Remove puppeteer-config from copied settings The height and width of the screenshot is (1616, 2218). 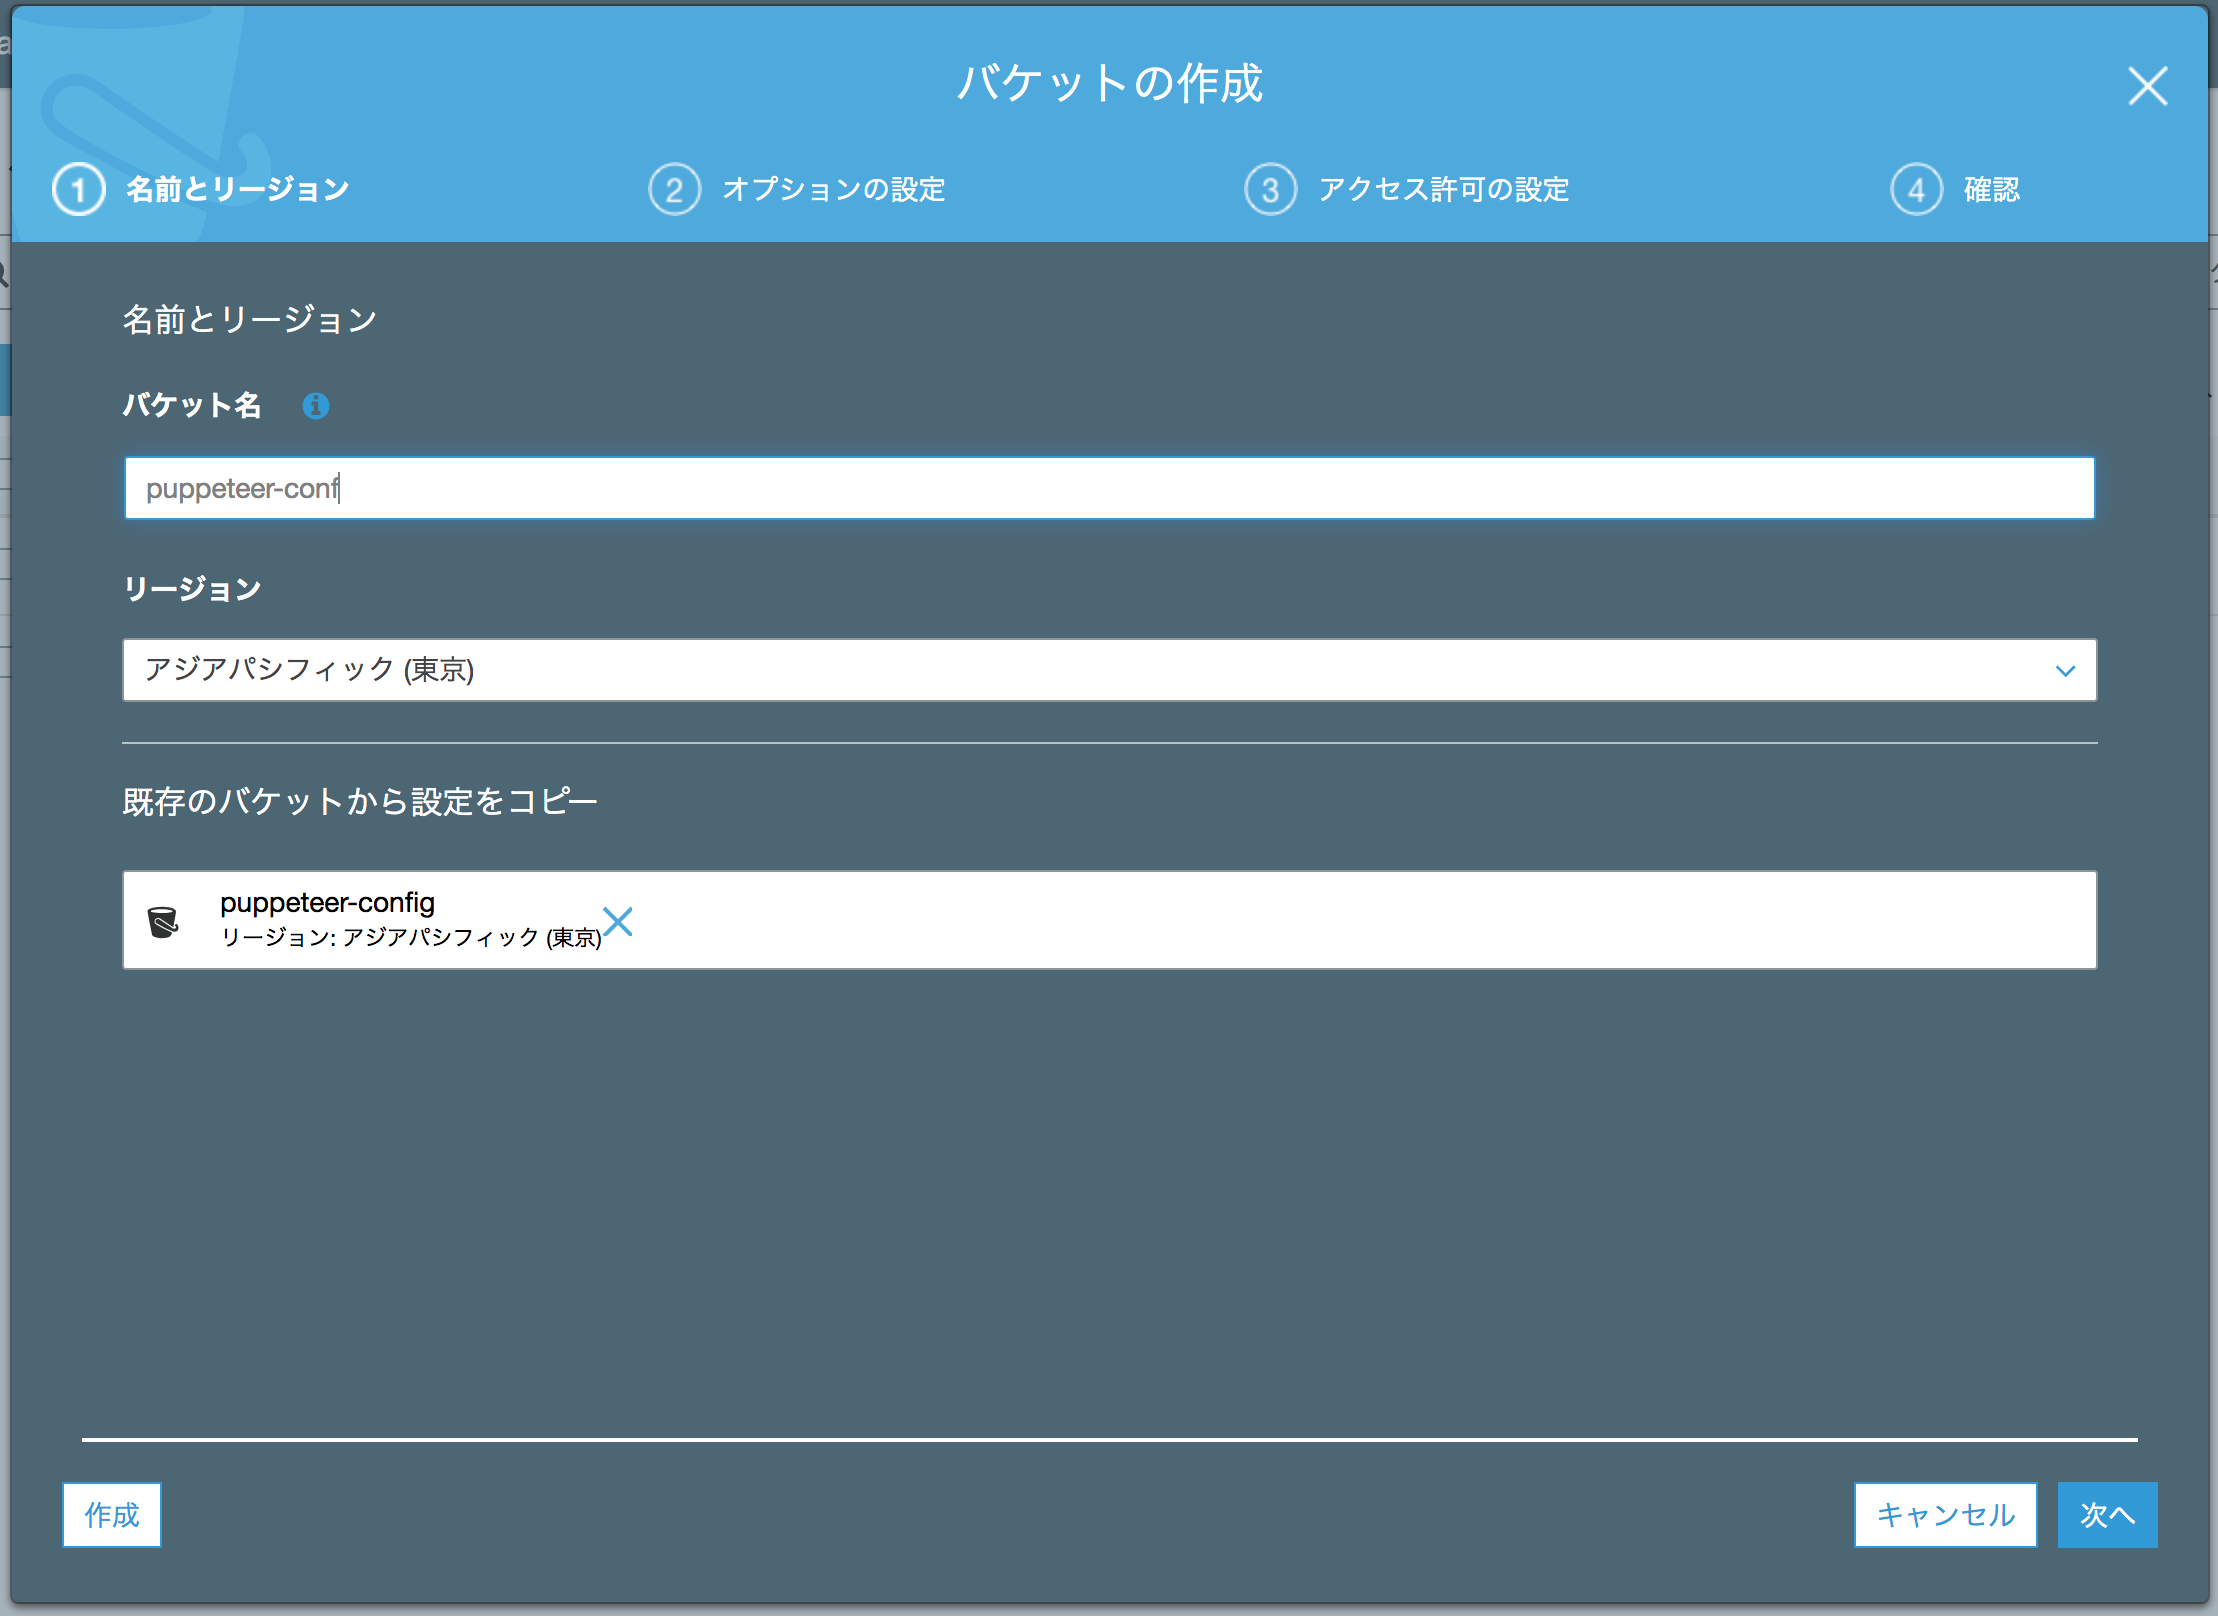619,922
